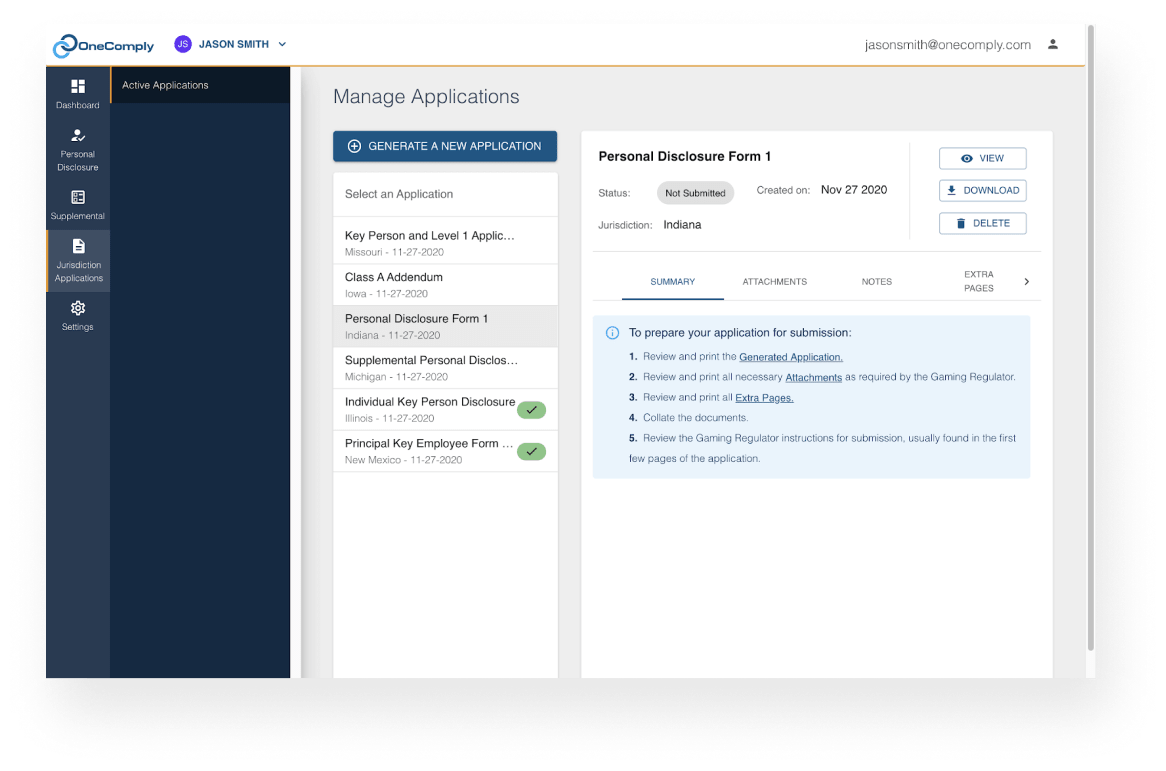Open the Dashboard panel from sidebar
This screenshot has height=771, width=1166.
pos(77,94)
